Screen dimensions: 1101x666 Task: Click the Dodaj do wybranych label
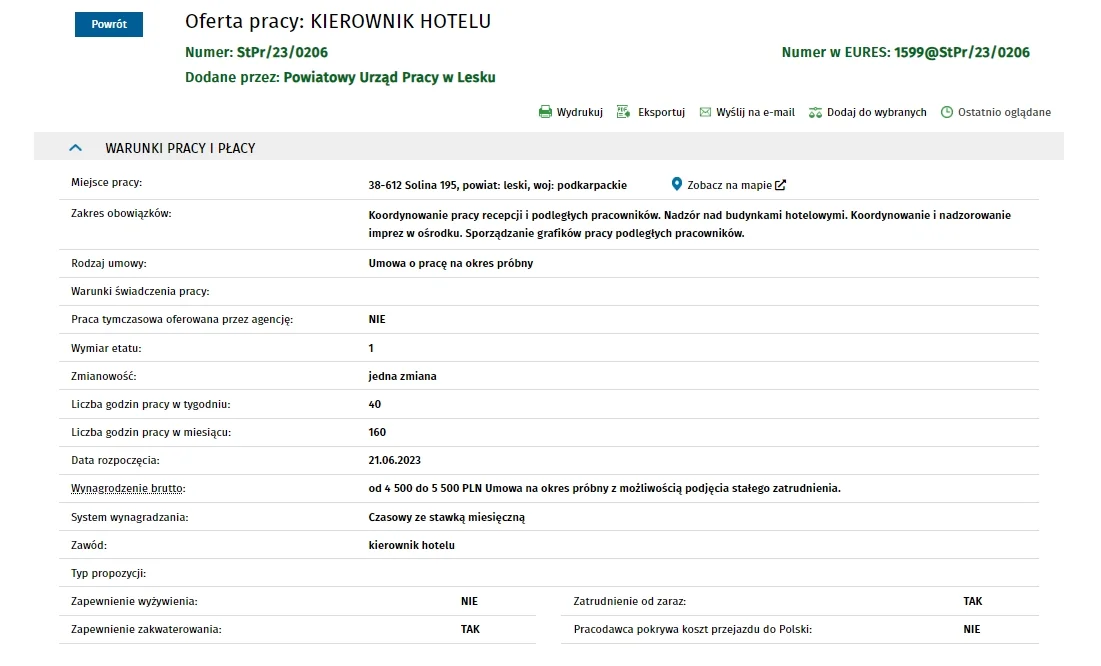[876, 112]
